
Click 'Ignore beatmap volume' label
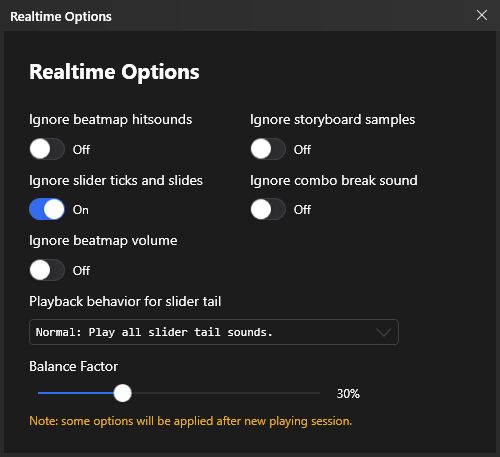coord(103,241)
